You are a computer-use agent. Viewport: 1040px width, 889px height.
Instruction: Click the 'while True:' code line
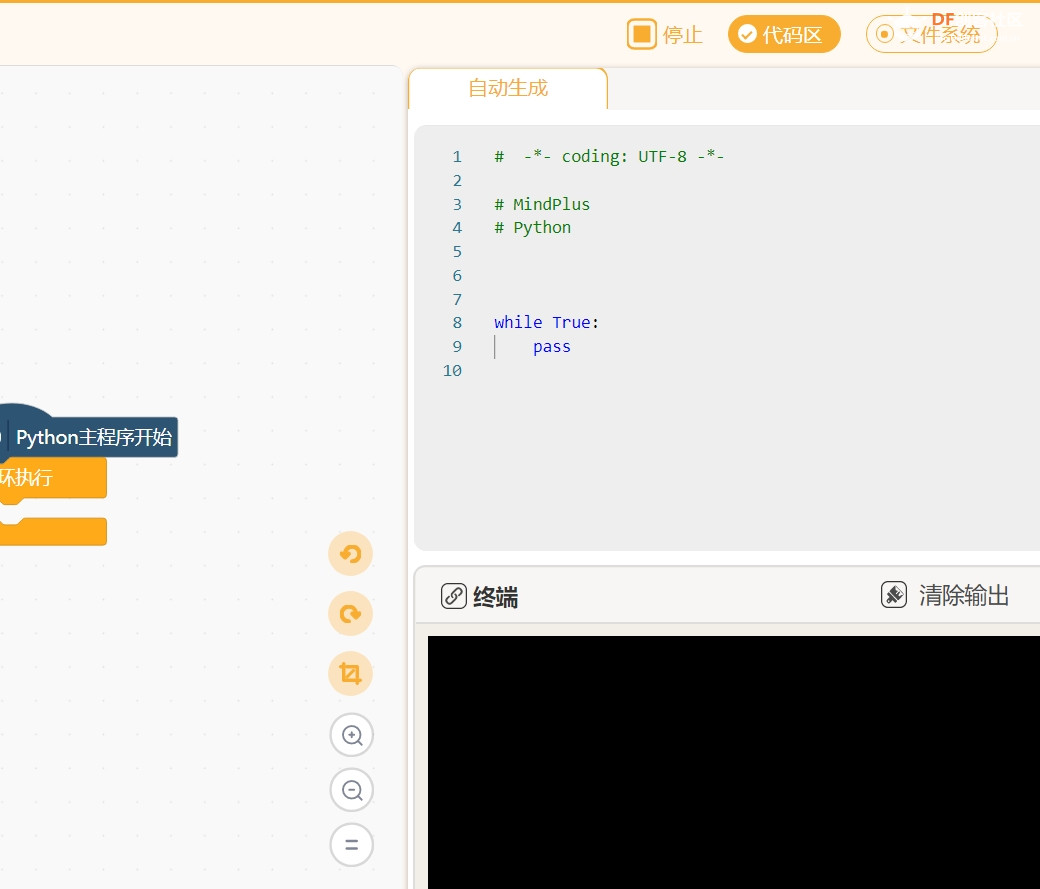coord(547,322)
